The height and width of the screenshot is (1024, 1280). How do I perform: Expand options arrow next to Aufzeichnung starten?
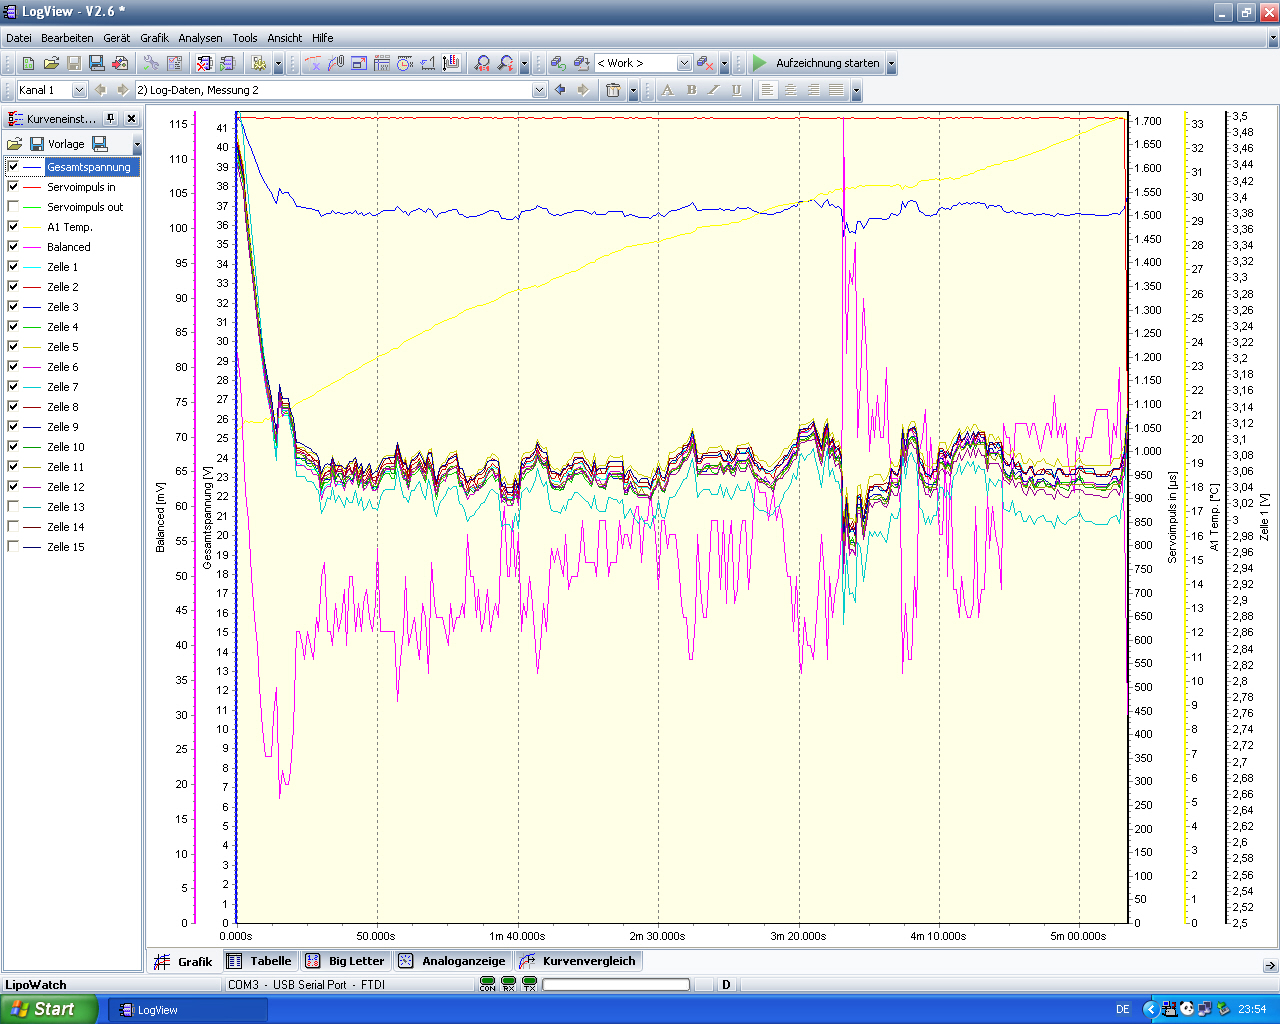click(891, 63)
